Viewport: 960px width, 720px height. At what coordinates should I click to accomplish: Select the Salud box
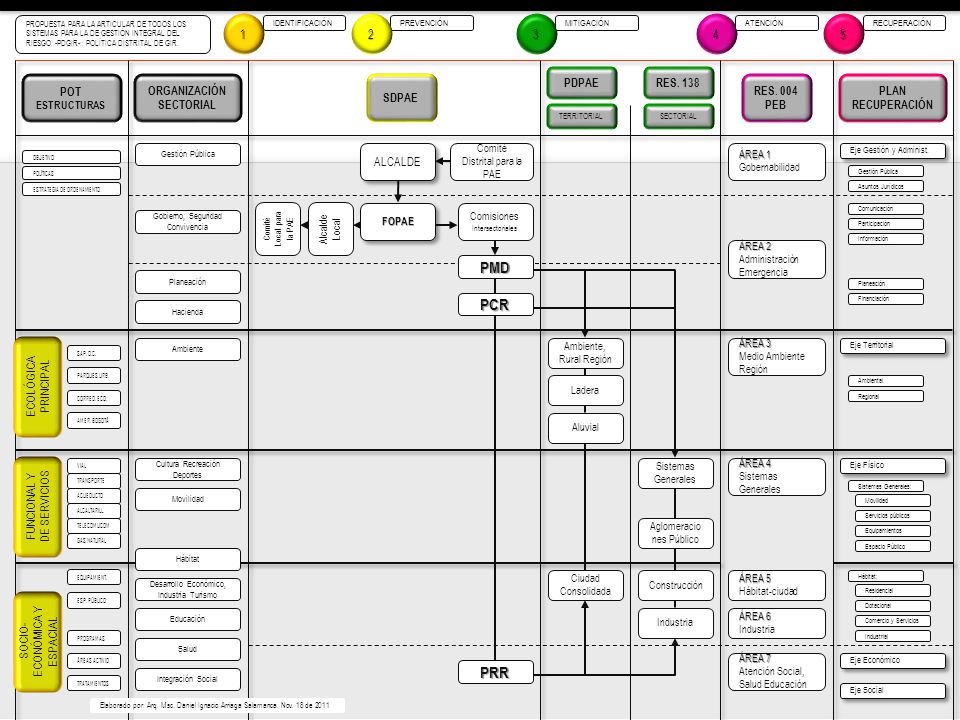point(188,649)
